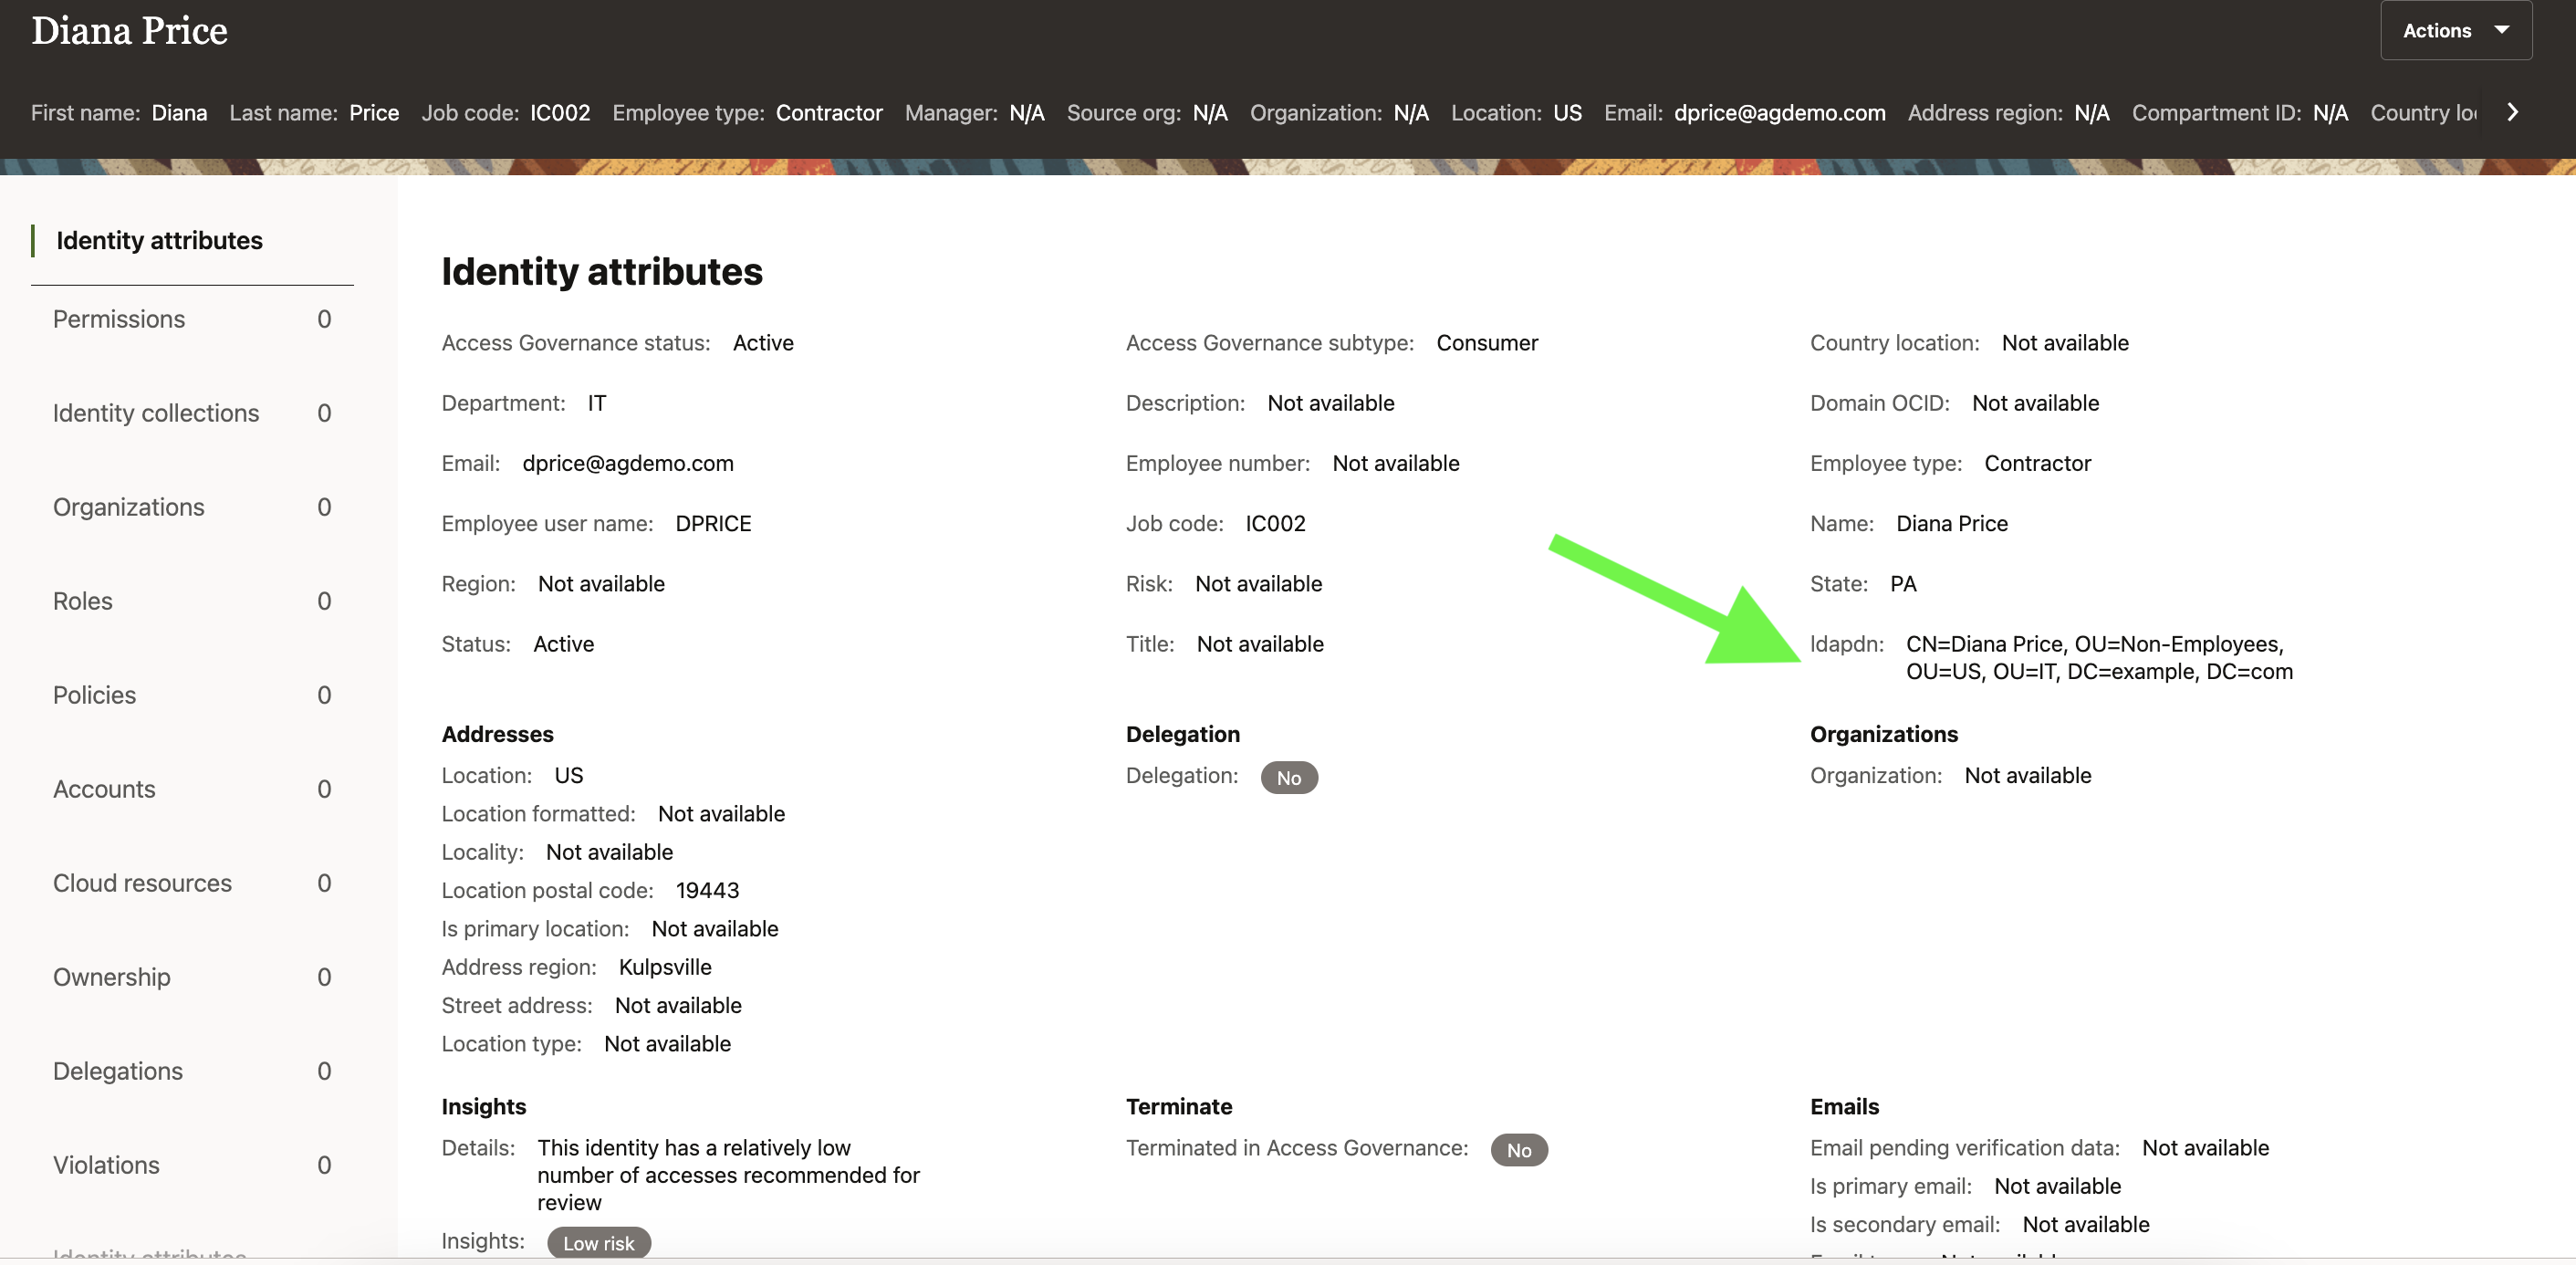View the Policies section

(94, 695)
